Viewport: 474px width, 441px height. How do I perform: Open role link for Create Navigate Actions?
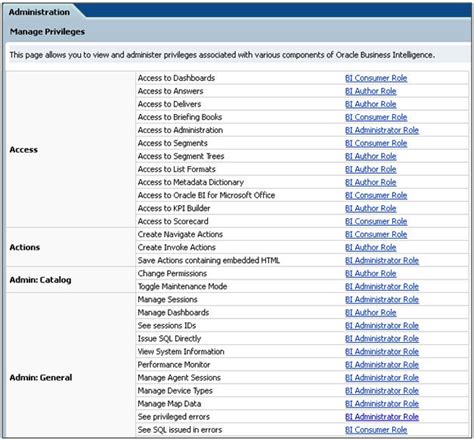(376, 234)
